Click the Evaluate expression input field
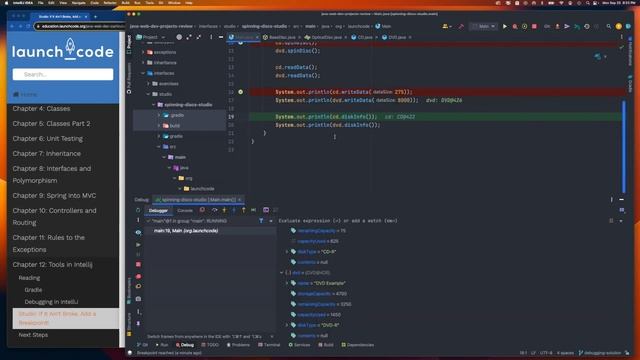The height and width of the screenshot is (360, 640). point(441,221)
